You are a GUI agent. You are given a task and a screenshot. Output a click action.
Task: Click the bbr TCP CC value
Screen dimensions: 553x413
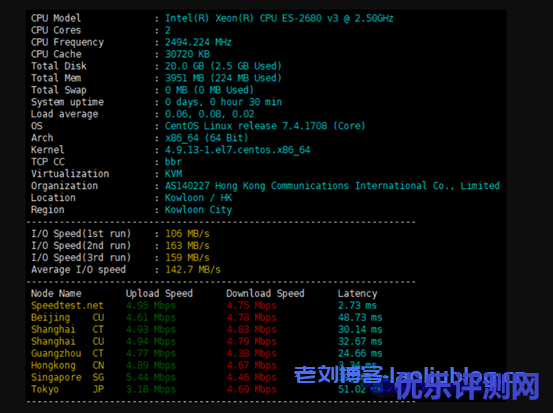[x=173, y=162]
